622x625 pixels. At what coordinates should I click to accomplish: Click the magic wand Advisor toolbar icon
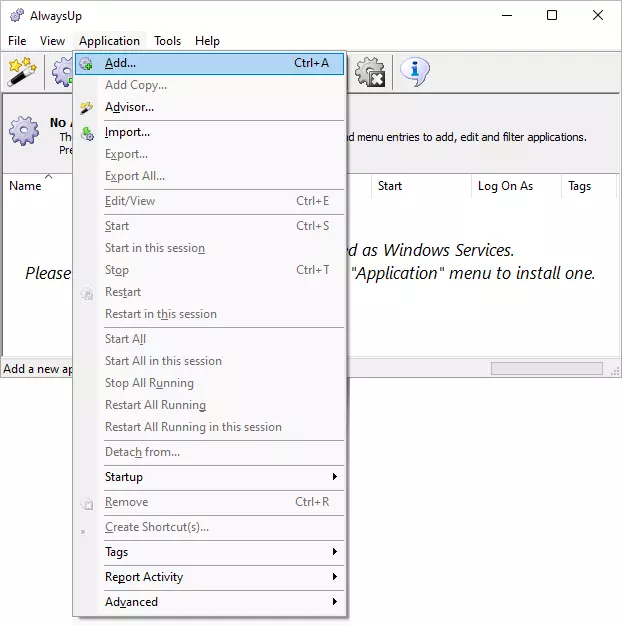(22, 72)
